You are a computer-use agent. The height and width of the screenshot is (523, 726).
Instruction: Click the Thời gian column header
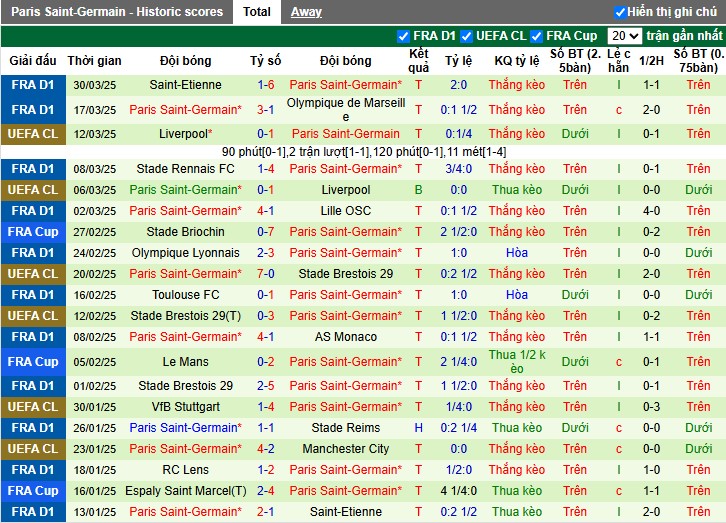94,61
